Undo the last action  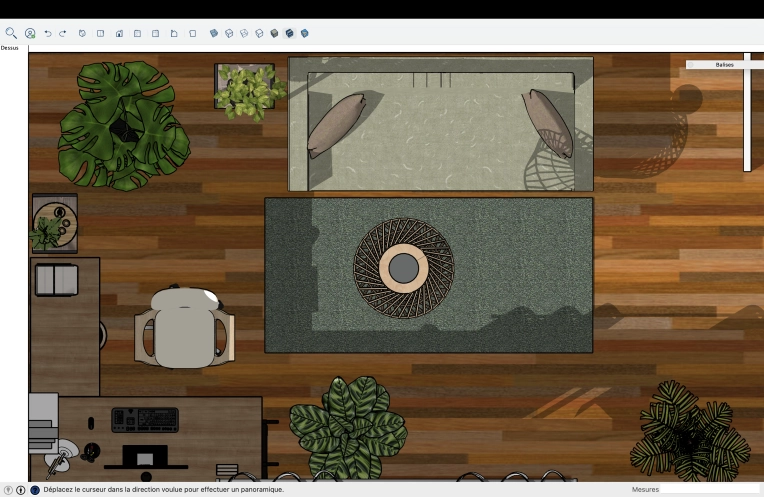[48, 34]
